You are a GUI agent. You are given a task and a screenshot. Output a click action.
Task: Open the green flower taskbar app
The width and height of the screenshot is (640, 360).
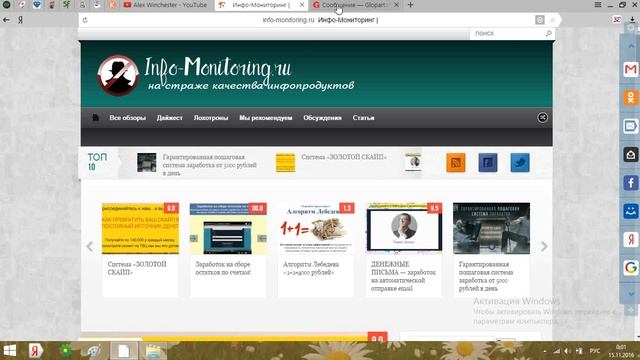click(65, 351)
